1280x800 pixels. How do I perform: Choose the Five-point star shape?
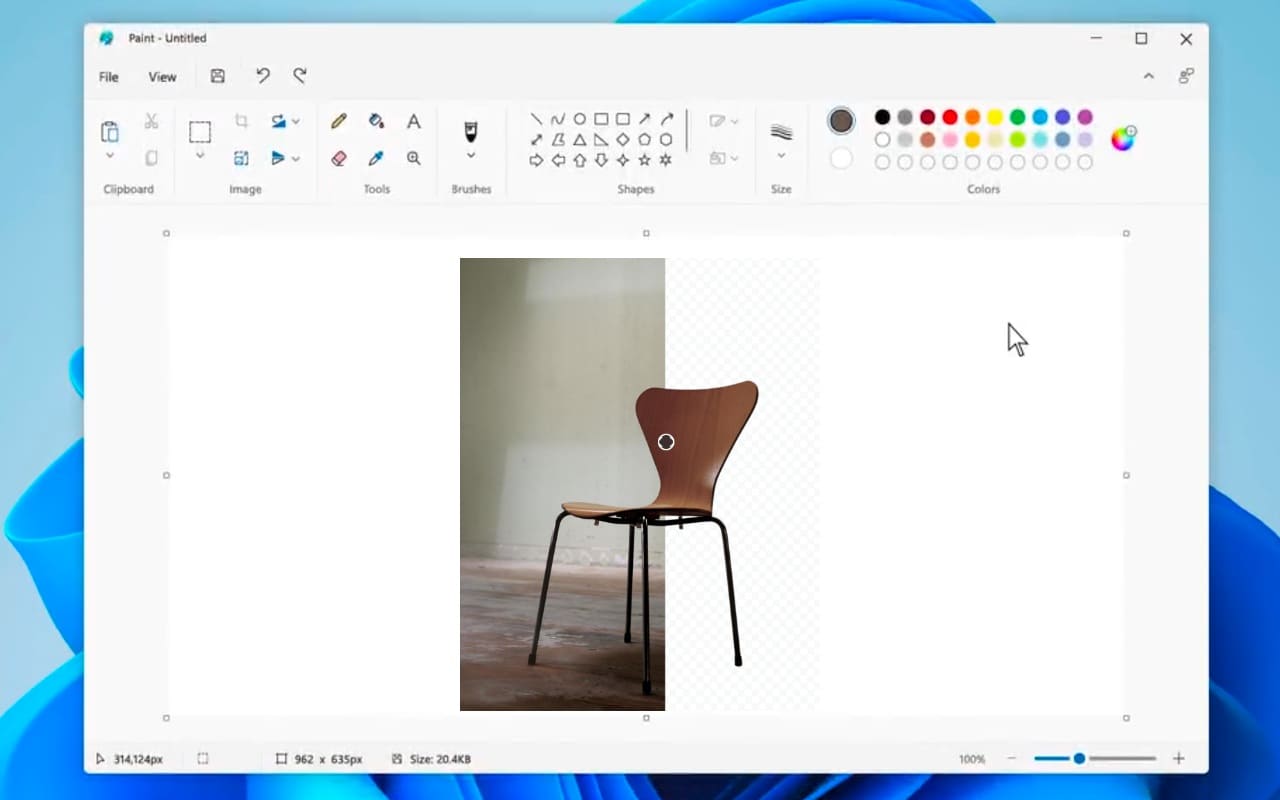pyautogui.click(x=644, y=160)
